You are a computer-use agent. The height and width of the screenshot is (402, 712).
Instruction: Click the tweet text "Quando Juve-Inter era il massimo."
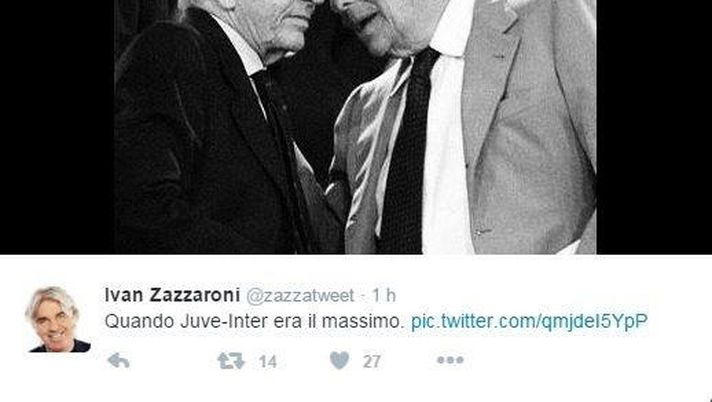[254, 321]
